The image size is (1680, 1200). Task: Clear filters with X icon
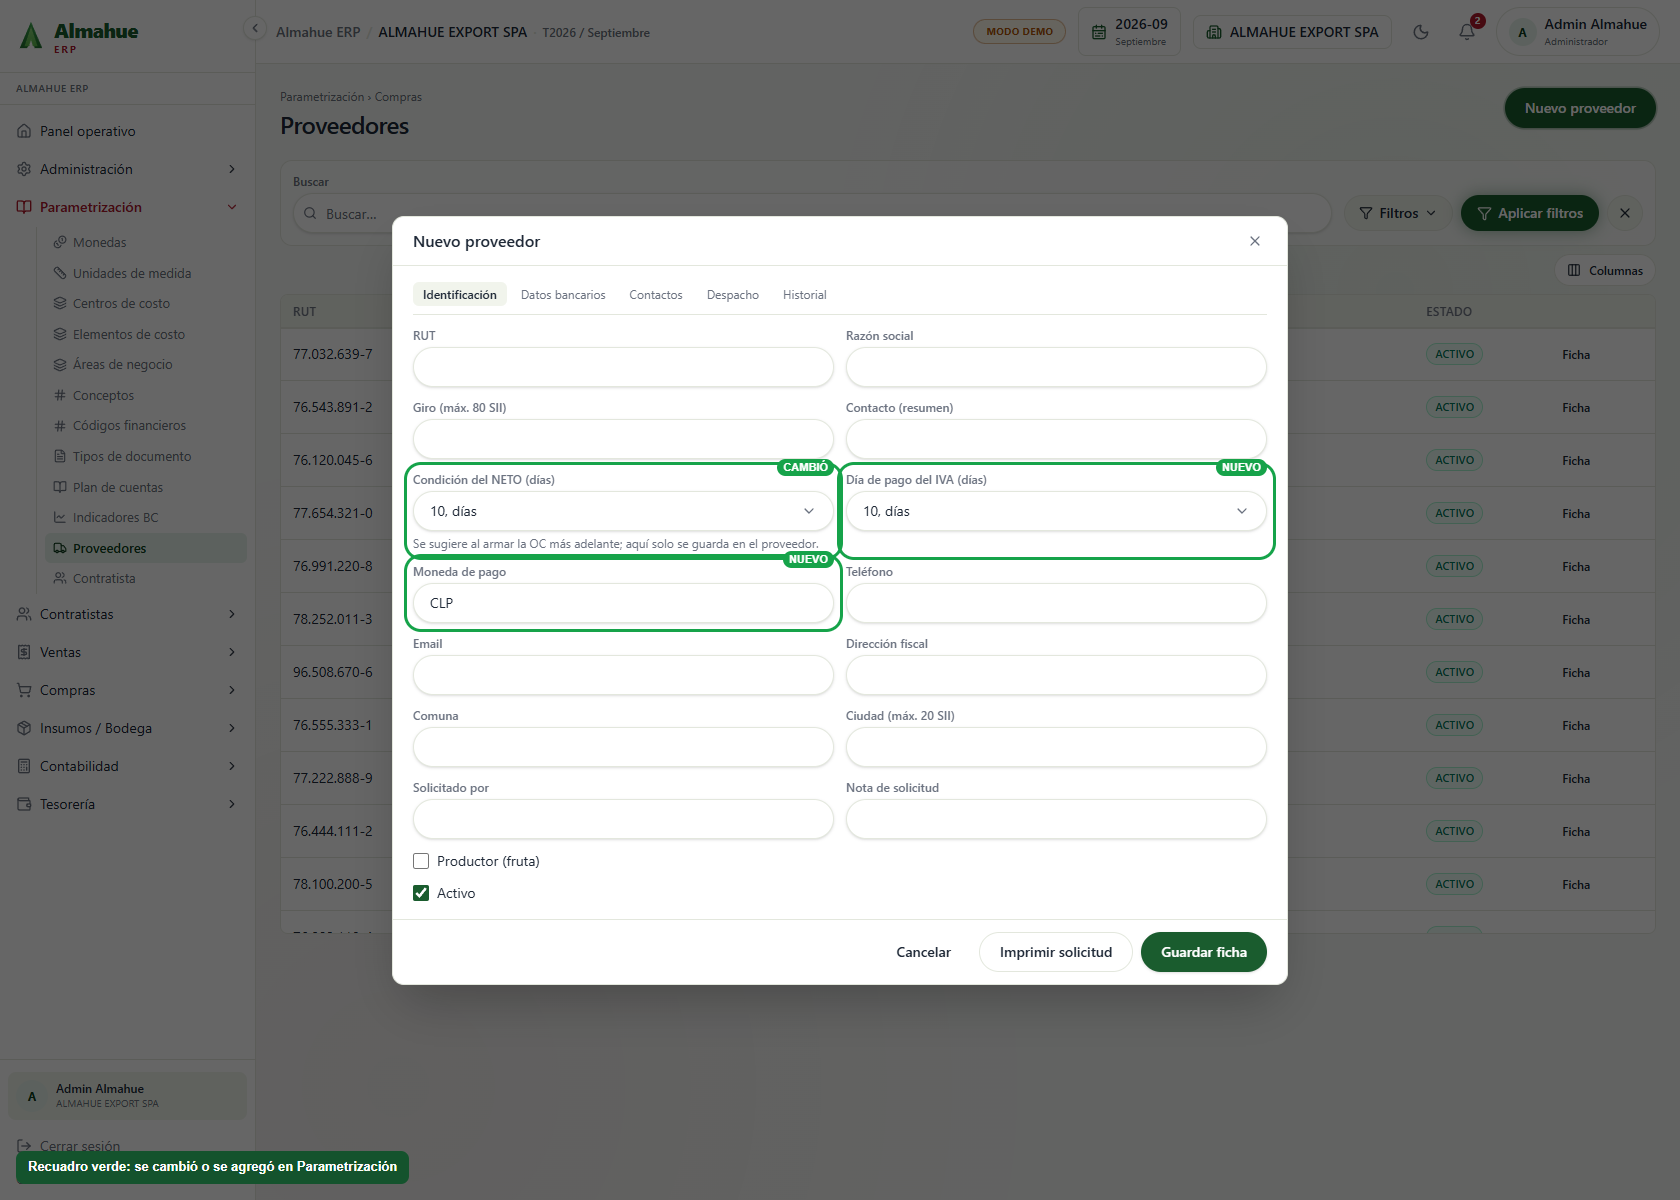pyautogui.click(x=1625, y=213)
